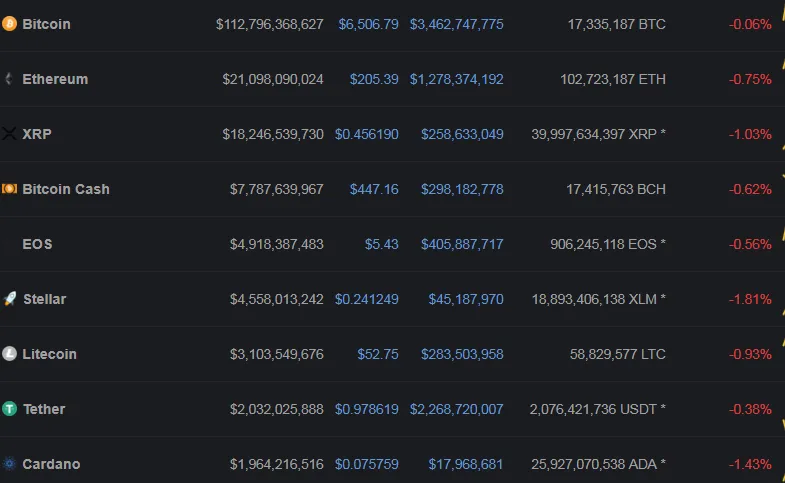This screenshot has height=483, width=785.
Task: Click the Tether logo icon
Action: pyautogui.click(x=9, y=409)
